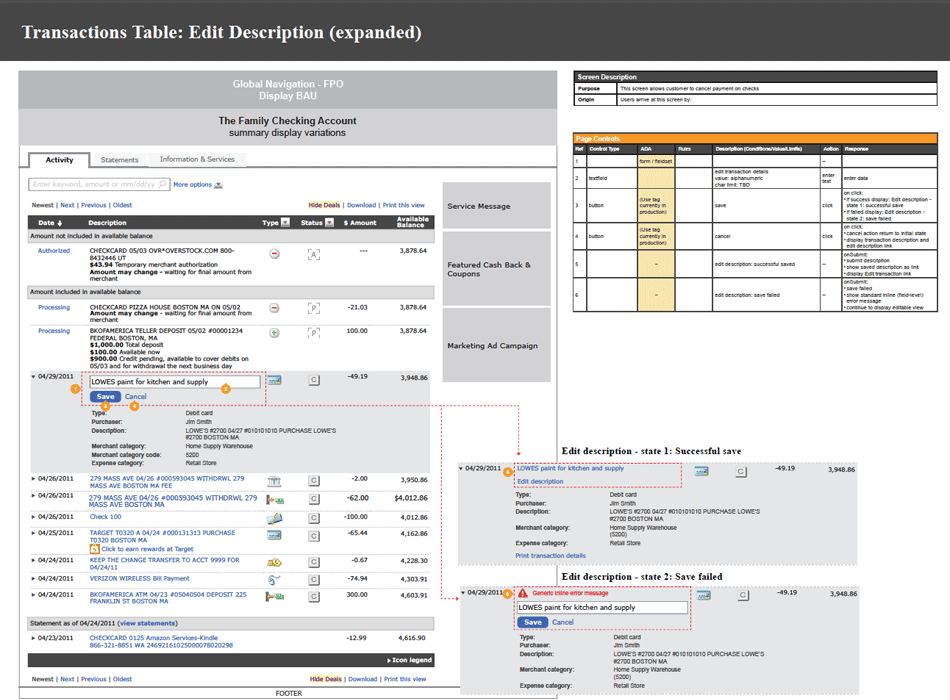
Task: Click the Keep the Change transfer coin icon
Action: click(274, 562)
